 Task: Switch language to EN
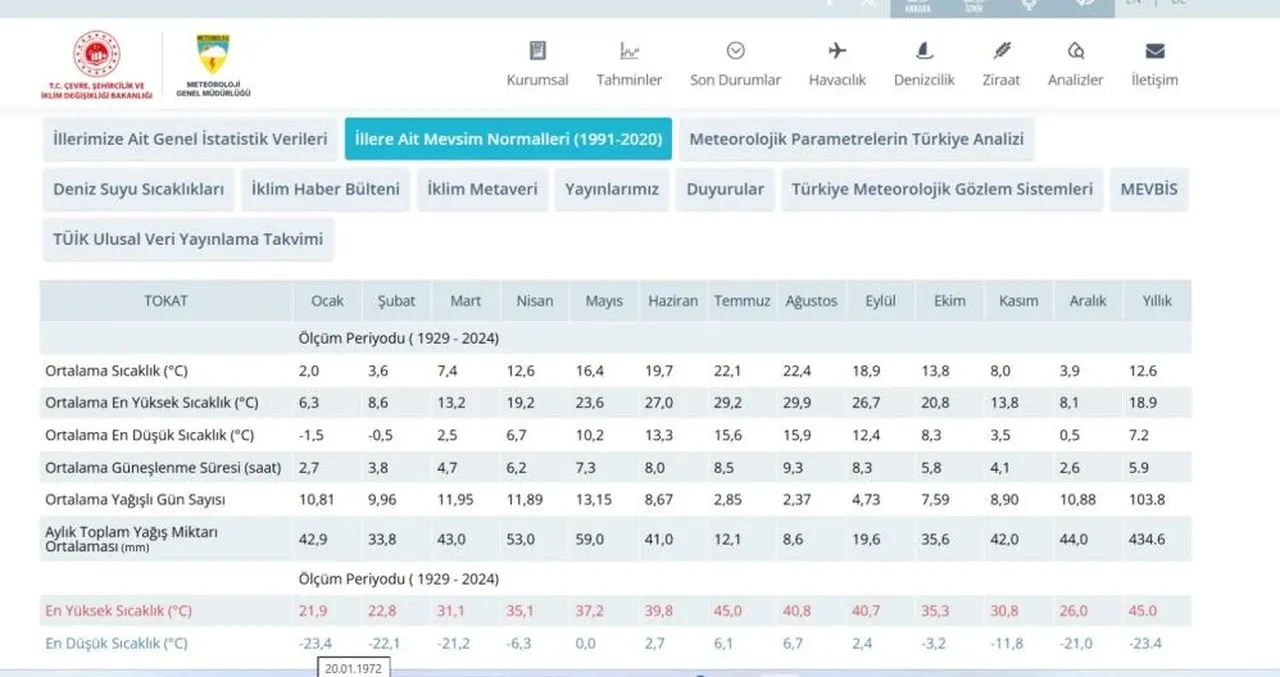[1133, 3]
